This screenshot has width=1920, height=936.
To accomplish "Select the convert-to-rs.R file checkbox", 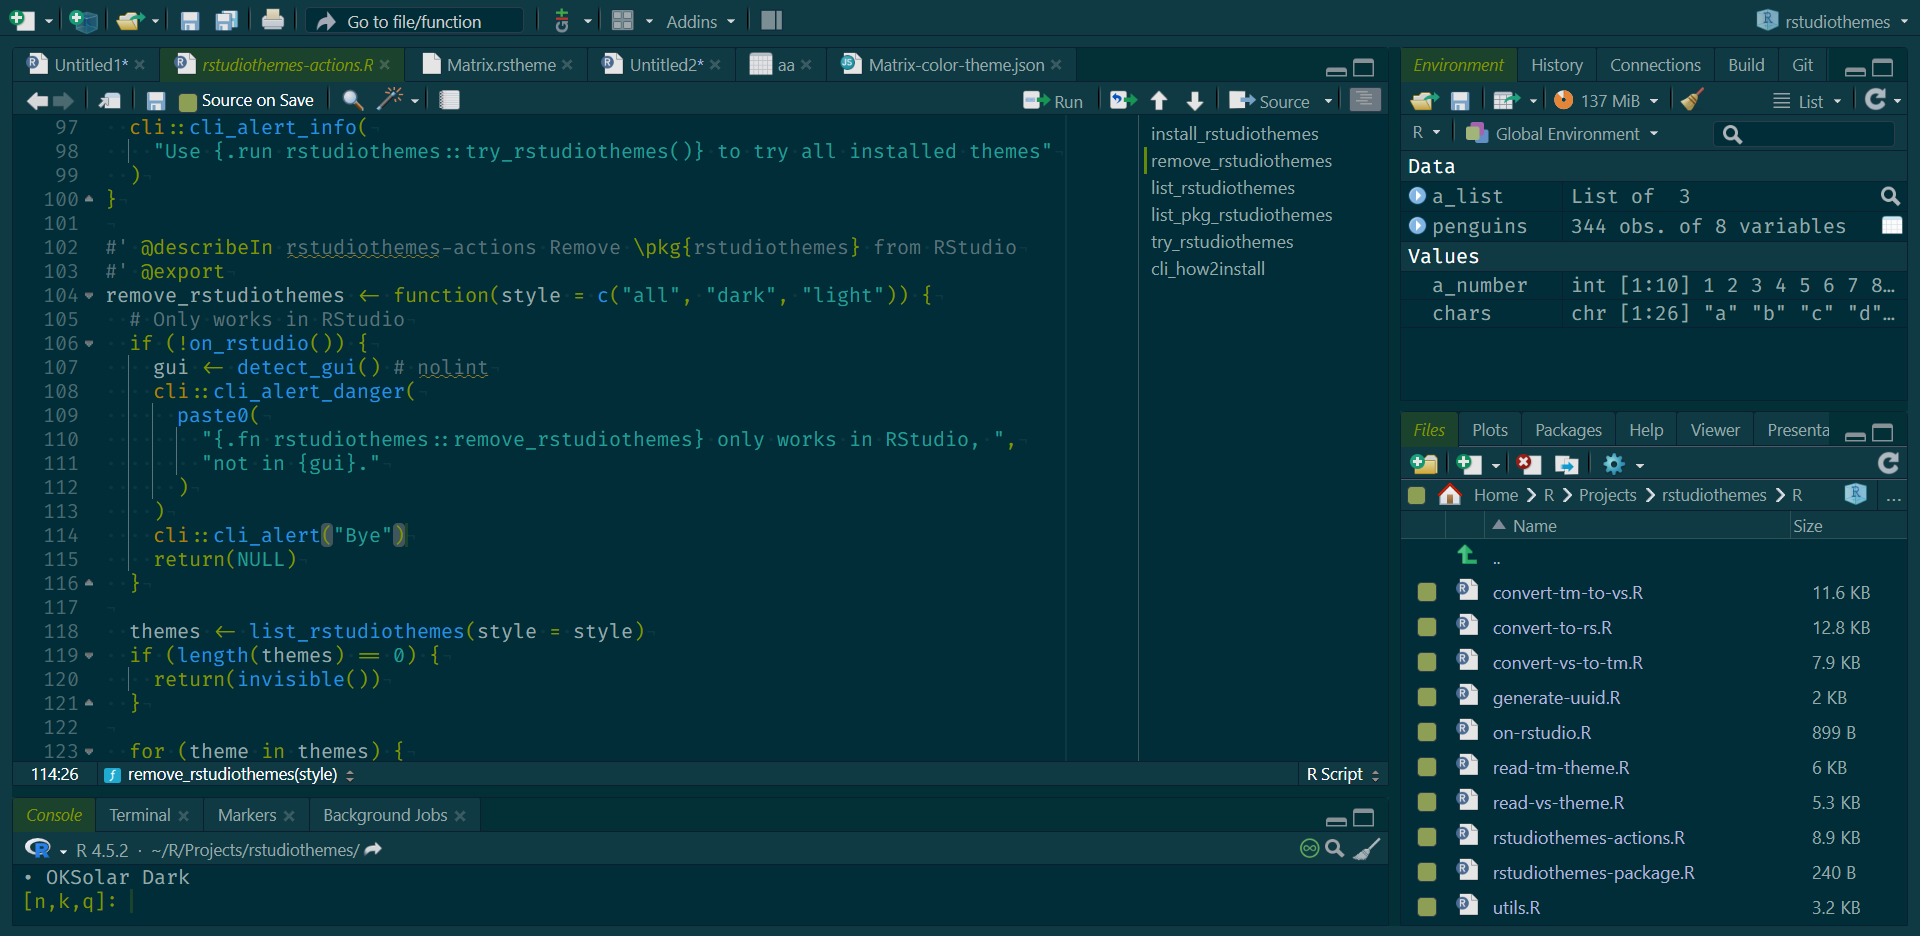I will click(x=1427, y=627).
